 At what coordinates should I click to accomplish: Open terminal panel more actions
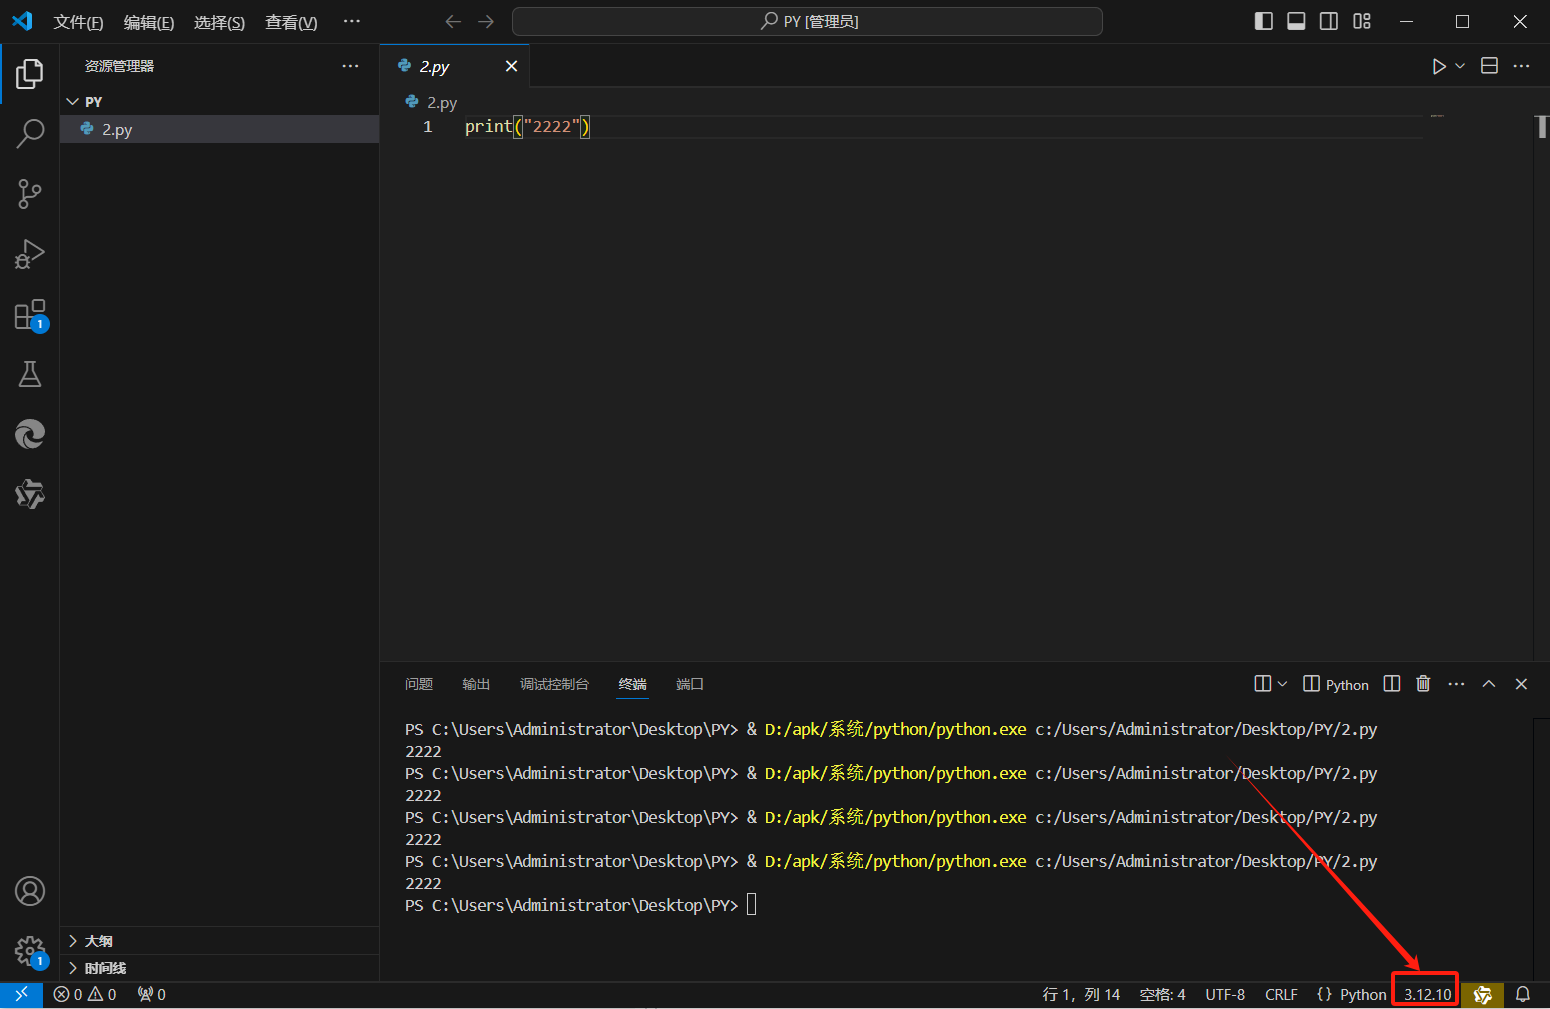[x=1456, y=684]
